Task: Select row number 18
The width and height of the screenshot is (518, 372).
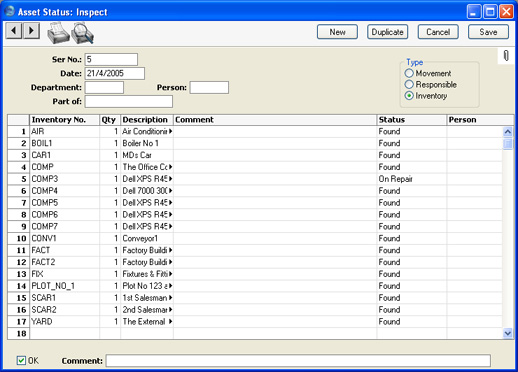Action: tap(19, 333)
